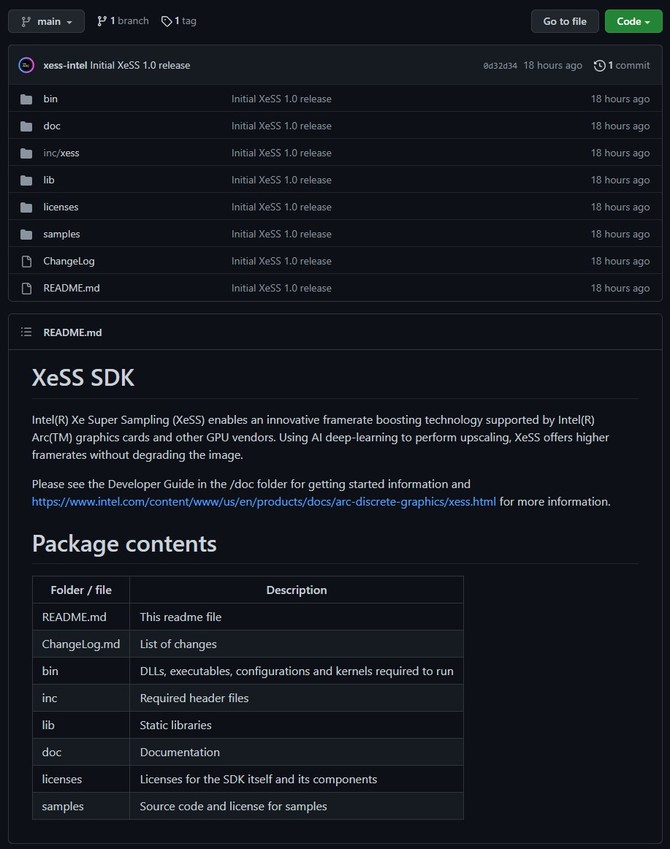Click the XeSS SDK heading
The height and width of the screenshot is (849, 670).
pyautogui.click(x=83, y=377)
